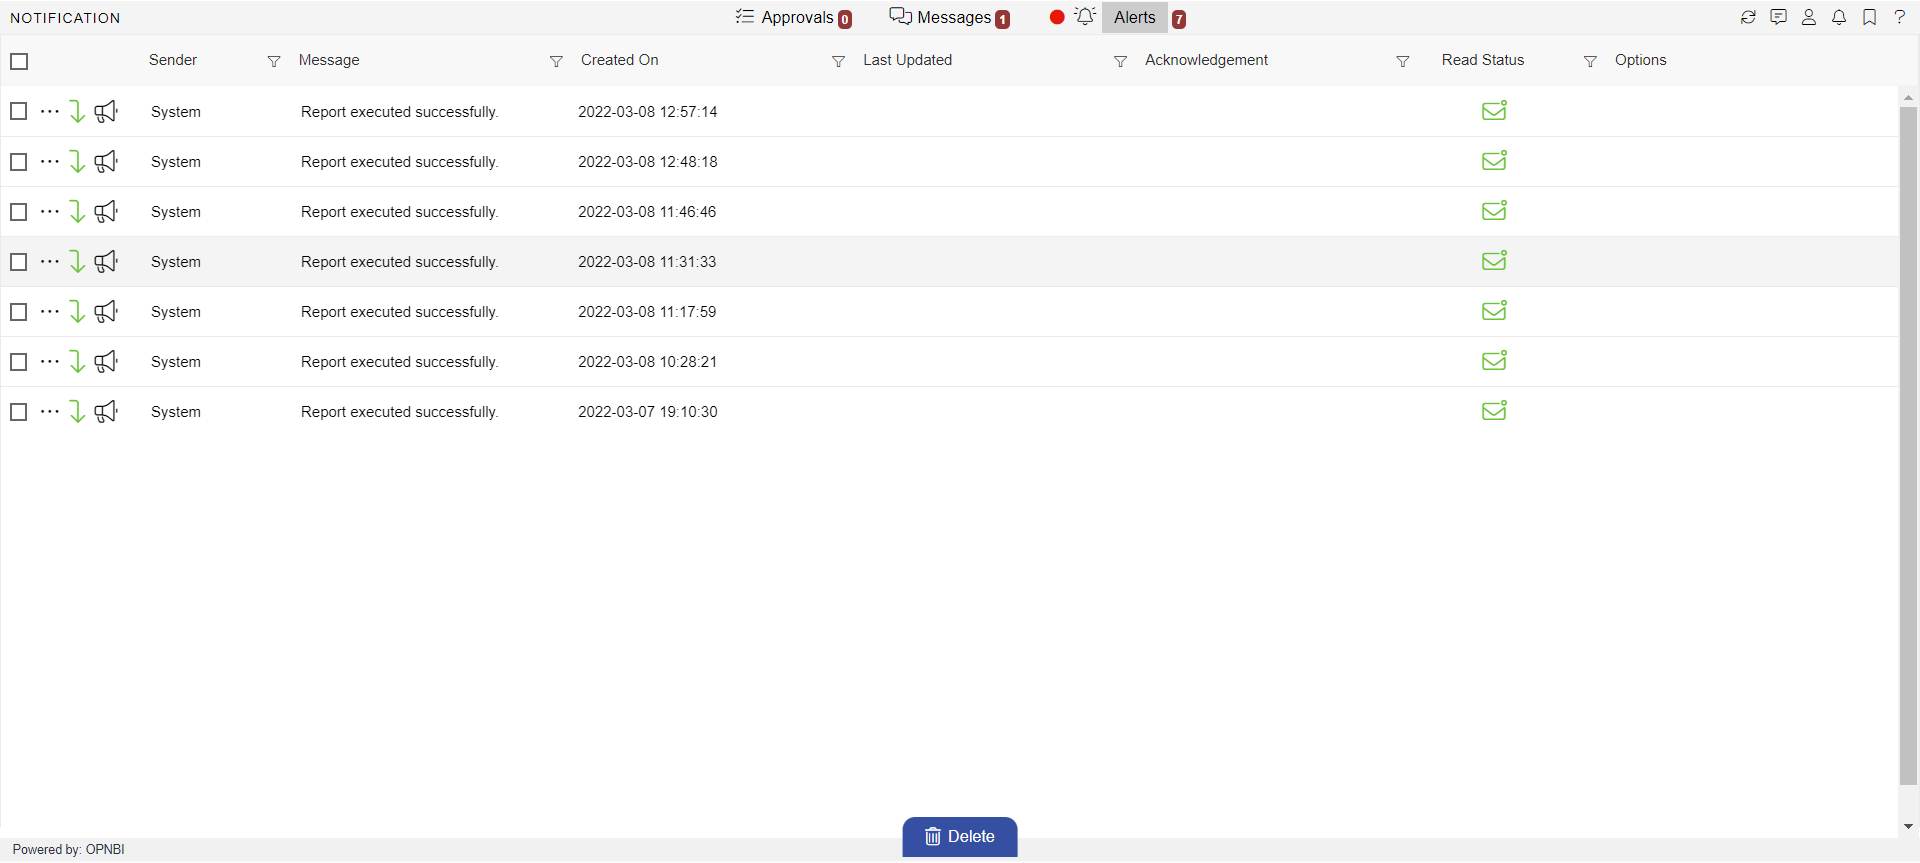Open Read Status column filter
The image size is (1920, 863).
[1590, 62]
